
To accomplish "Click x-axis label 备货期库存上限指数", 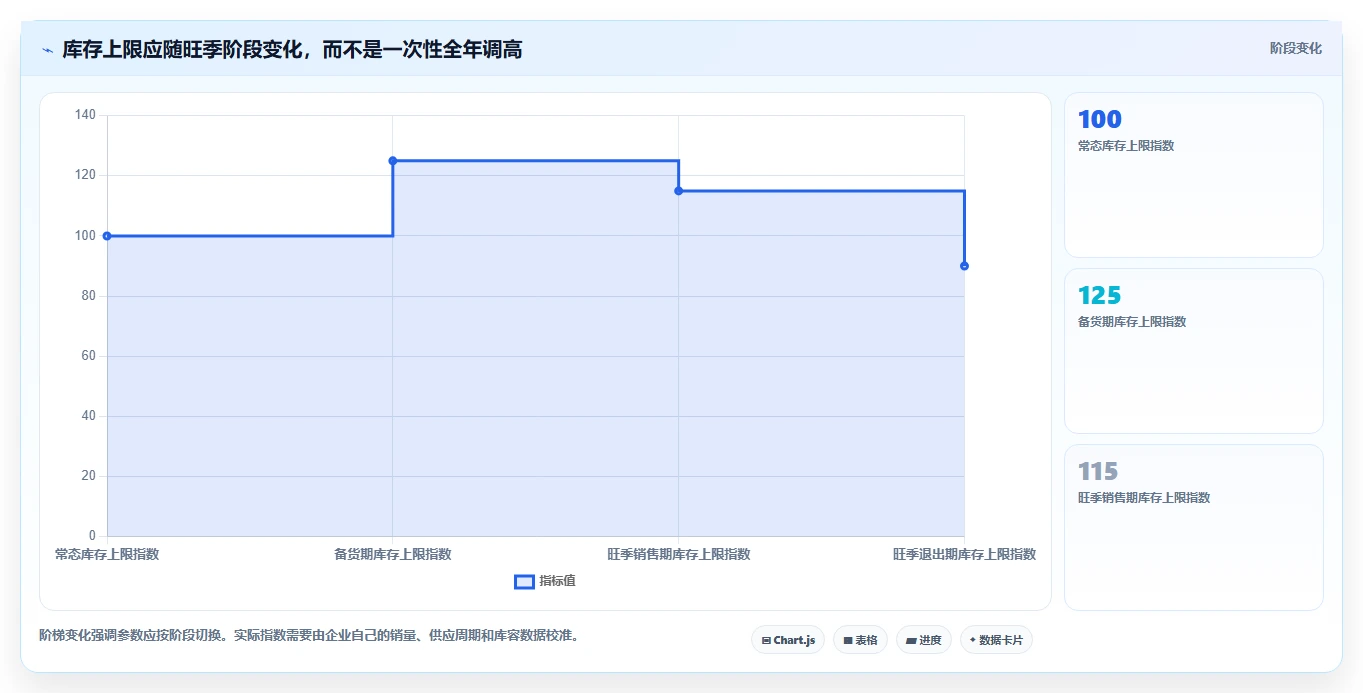I will (x=393, y=554).
